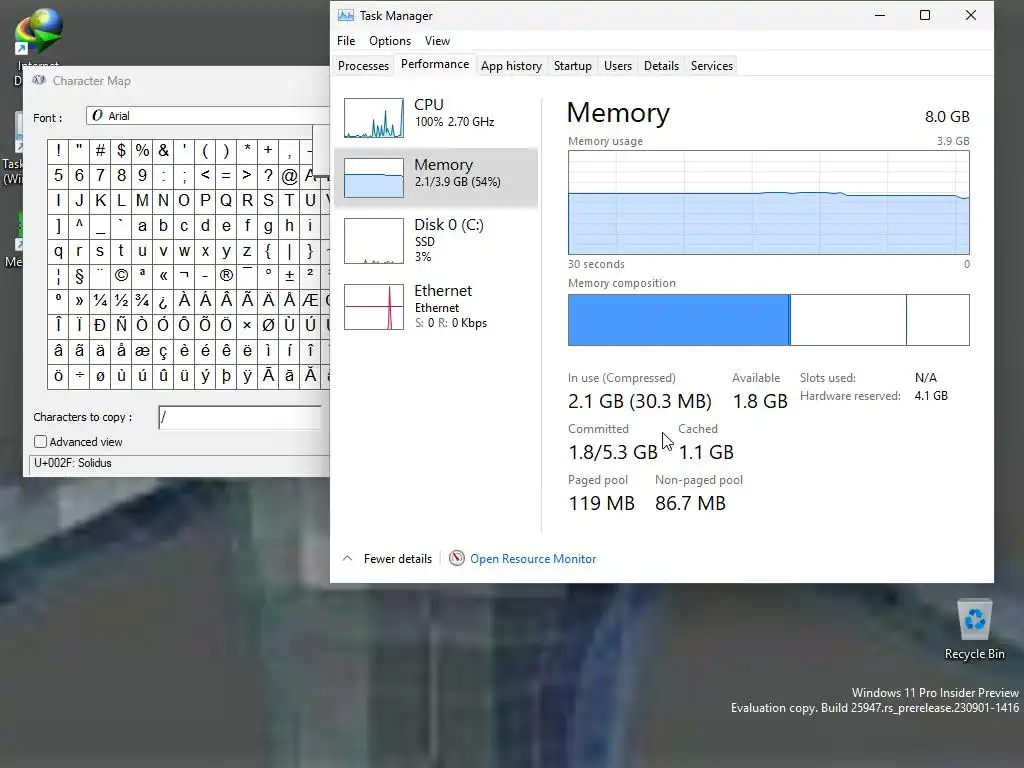Click the Characters to copy input field
The height and width of the screenshot is (768, 1024).
240,417
